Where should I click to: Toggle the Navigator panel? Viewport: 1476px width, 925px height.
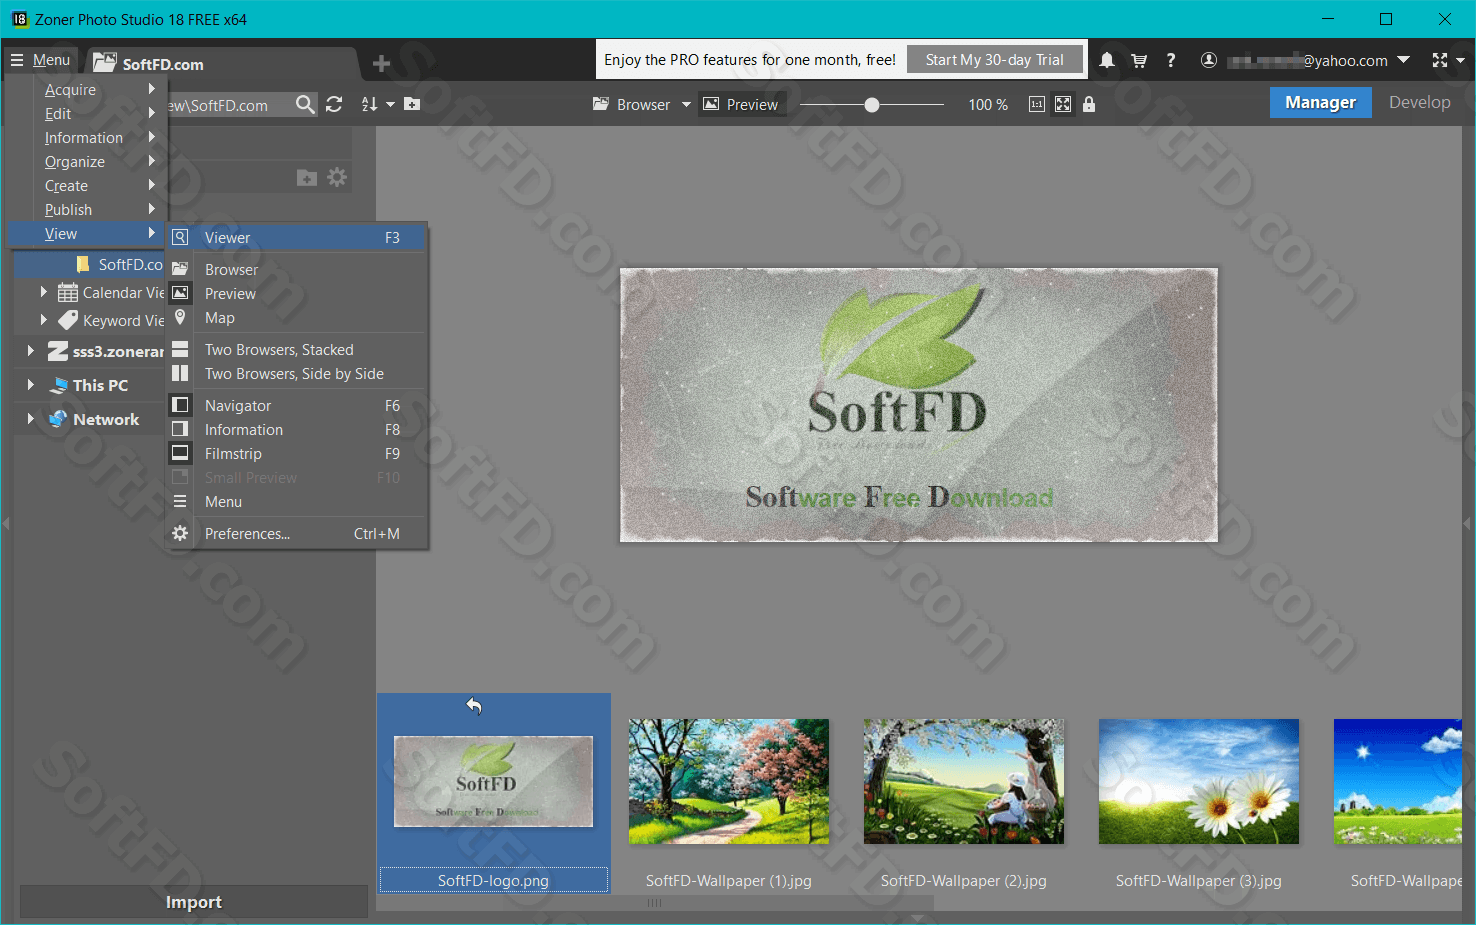coord(297,405)
